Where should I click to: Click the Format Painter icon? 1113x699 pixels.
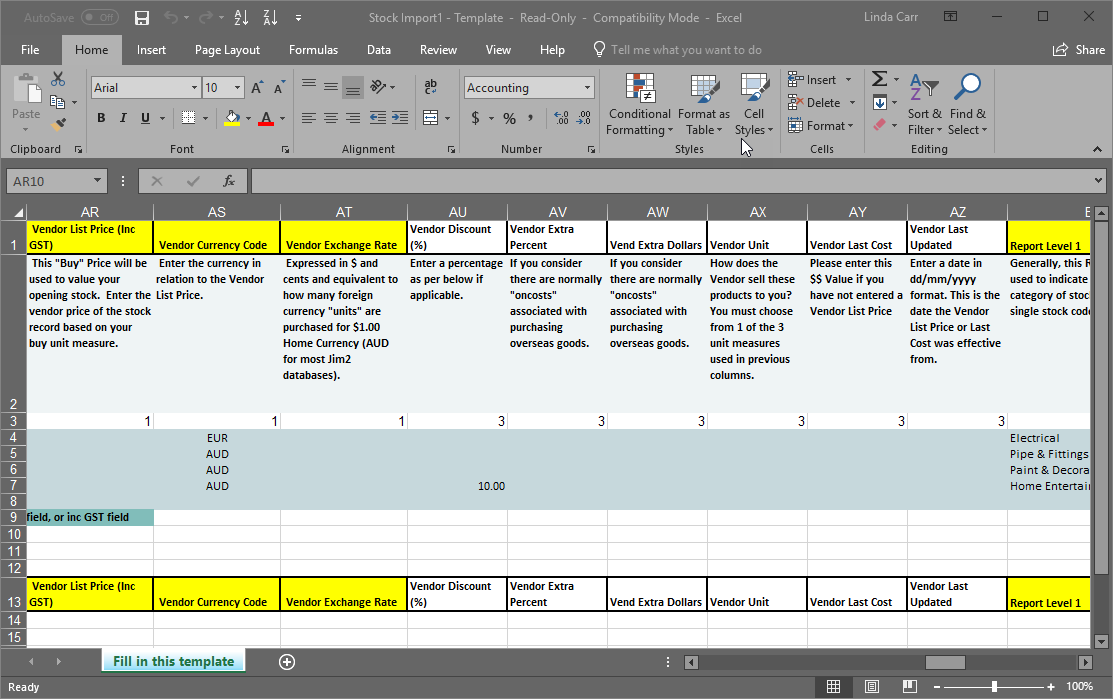[58, 125]
